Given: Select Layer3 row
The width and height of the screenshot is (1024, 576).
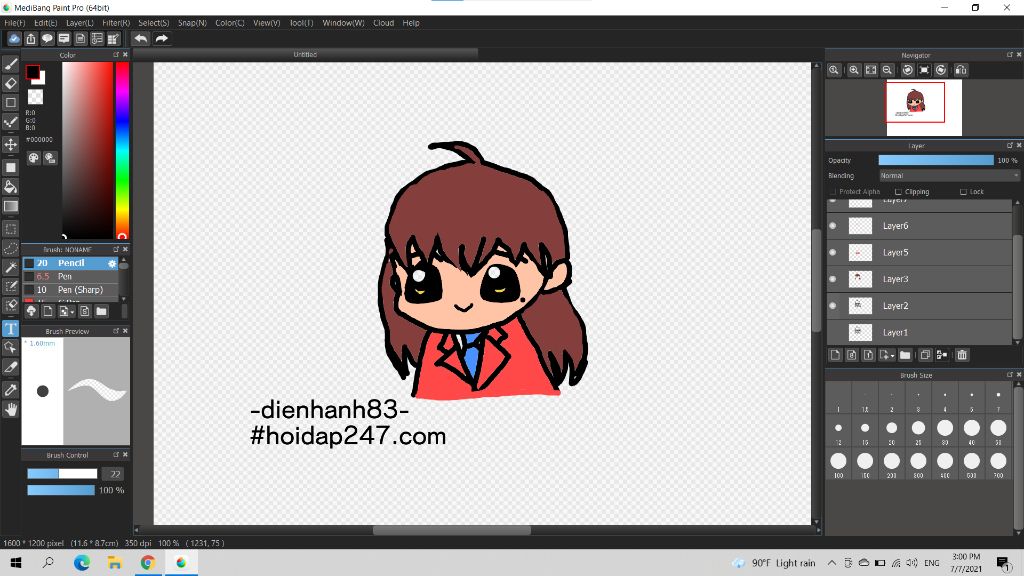Looking at the screenshot, I should tap(920, 280).
